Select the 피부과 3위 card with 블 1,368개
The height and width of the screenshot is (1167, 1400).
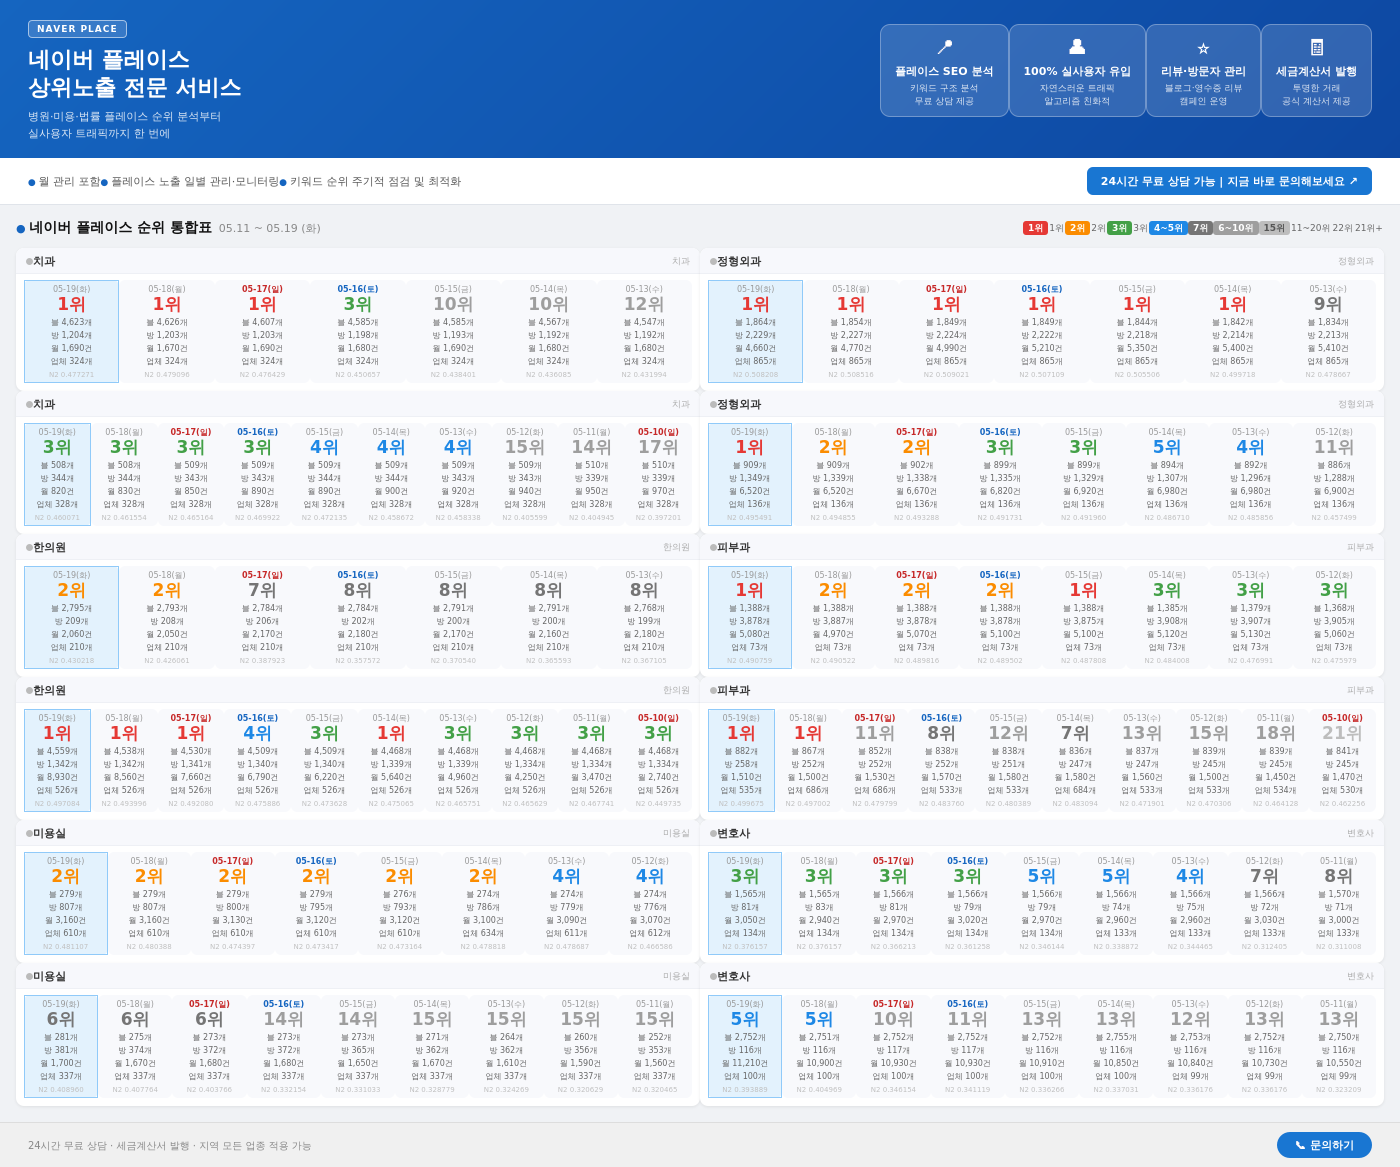pyautogui.click(x=1333, y=617)
